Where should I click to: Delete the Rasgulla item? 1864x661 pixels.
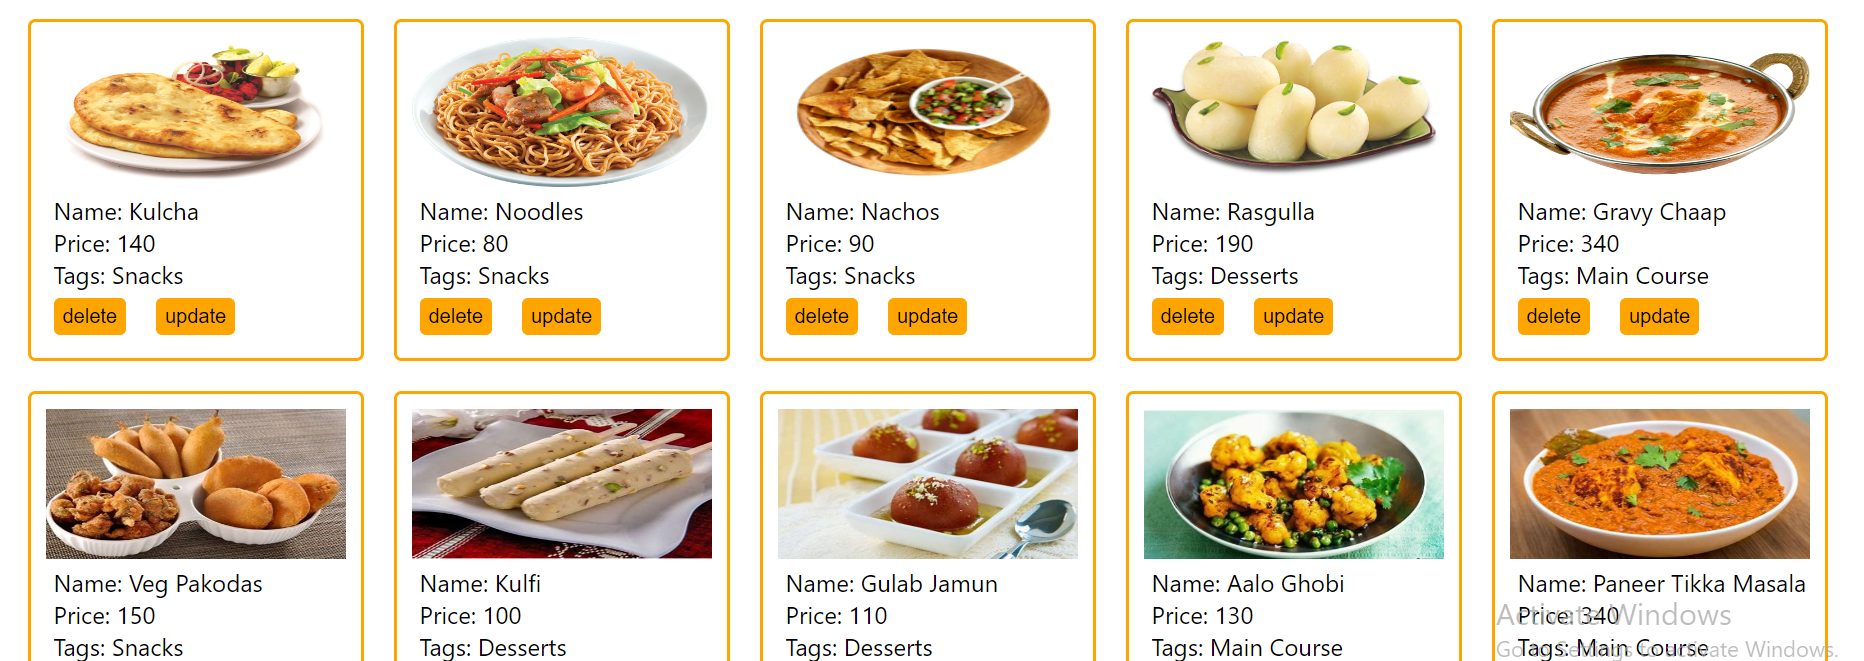click(1188, 316)
